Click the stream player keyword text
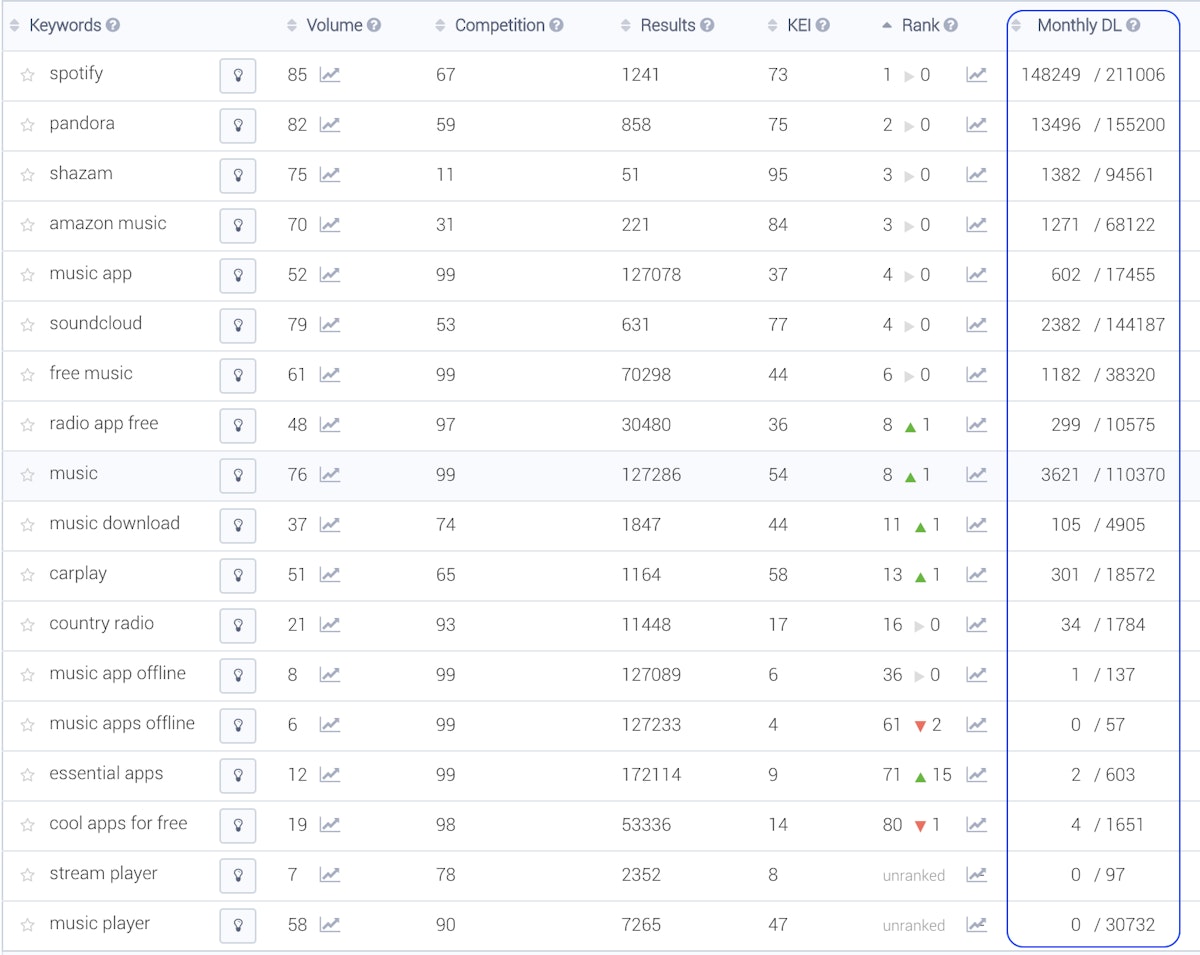Viewport: 1200px width, 955px height. point(103,874)
